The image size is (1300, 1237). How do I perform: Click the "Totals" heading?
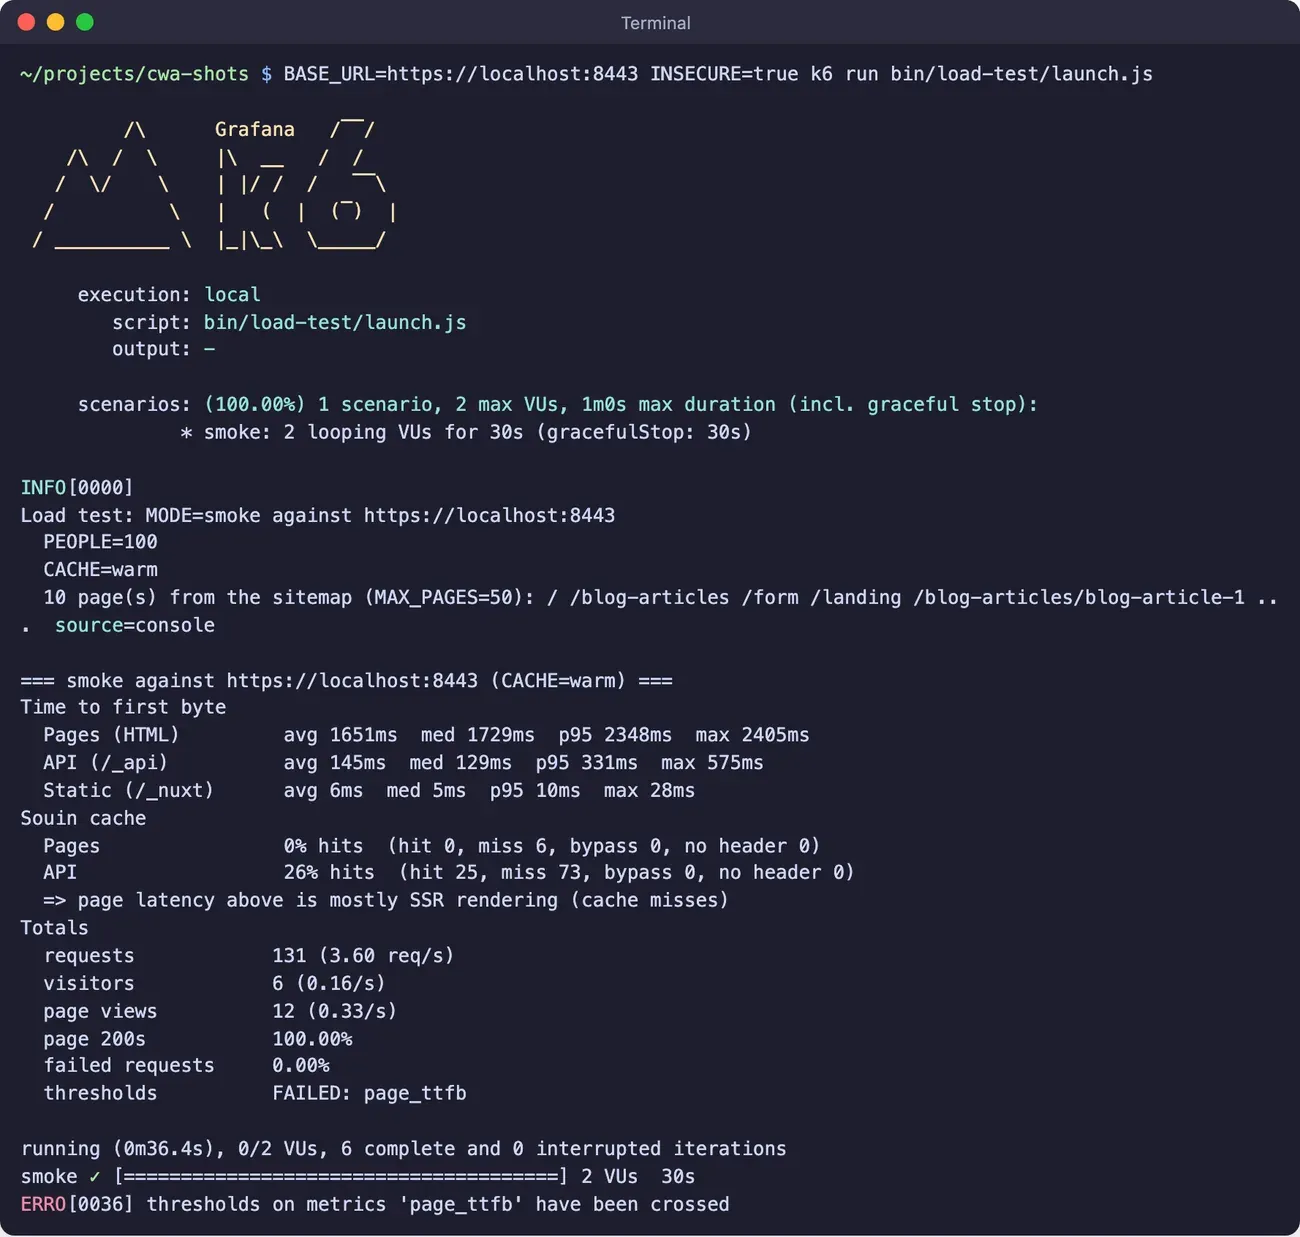54,928
